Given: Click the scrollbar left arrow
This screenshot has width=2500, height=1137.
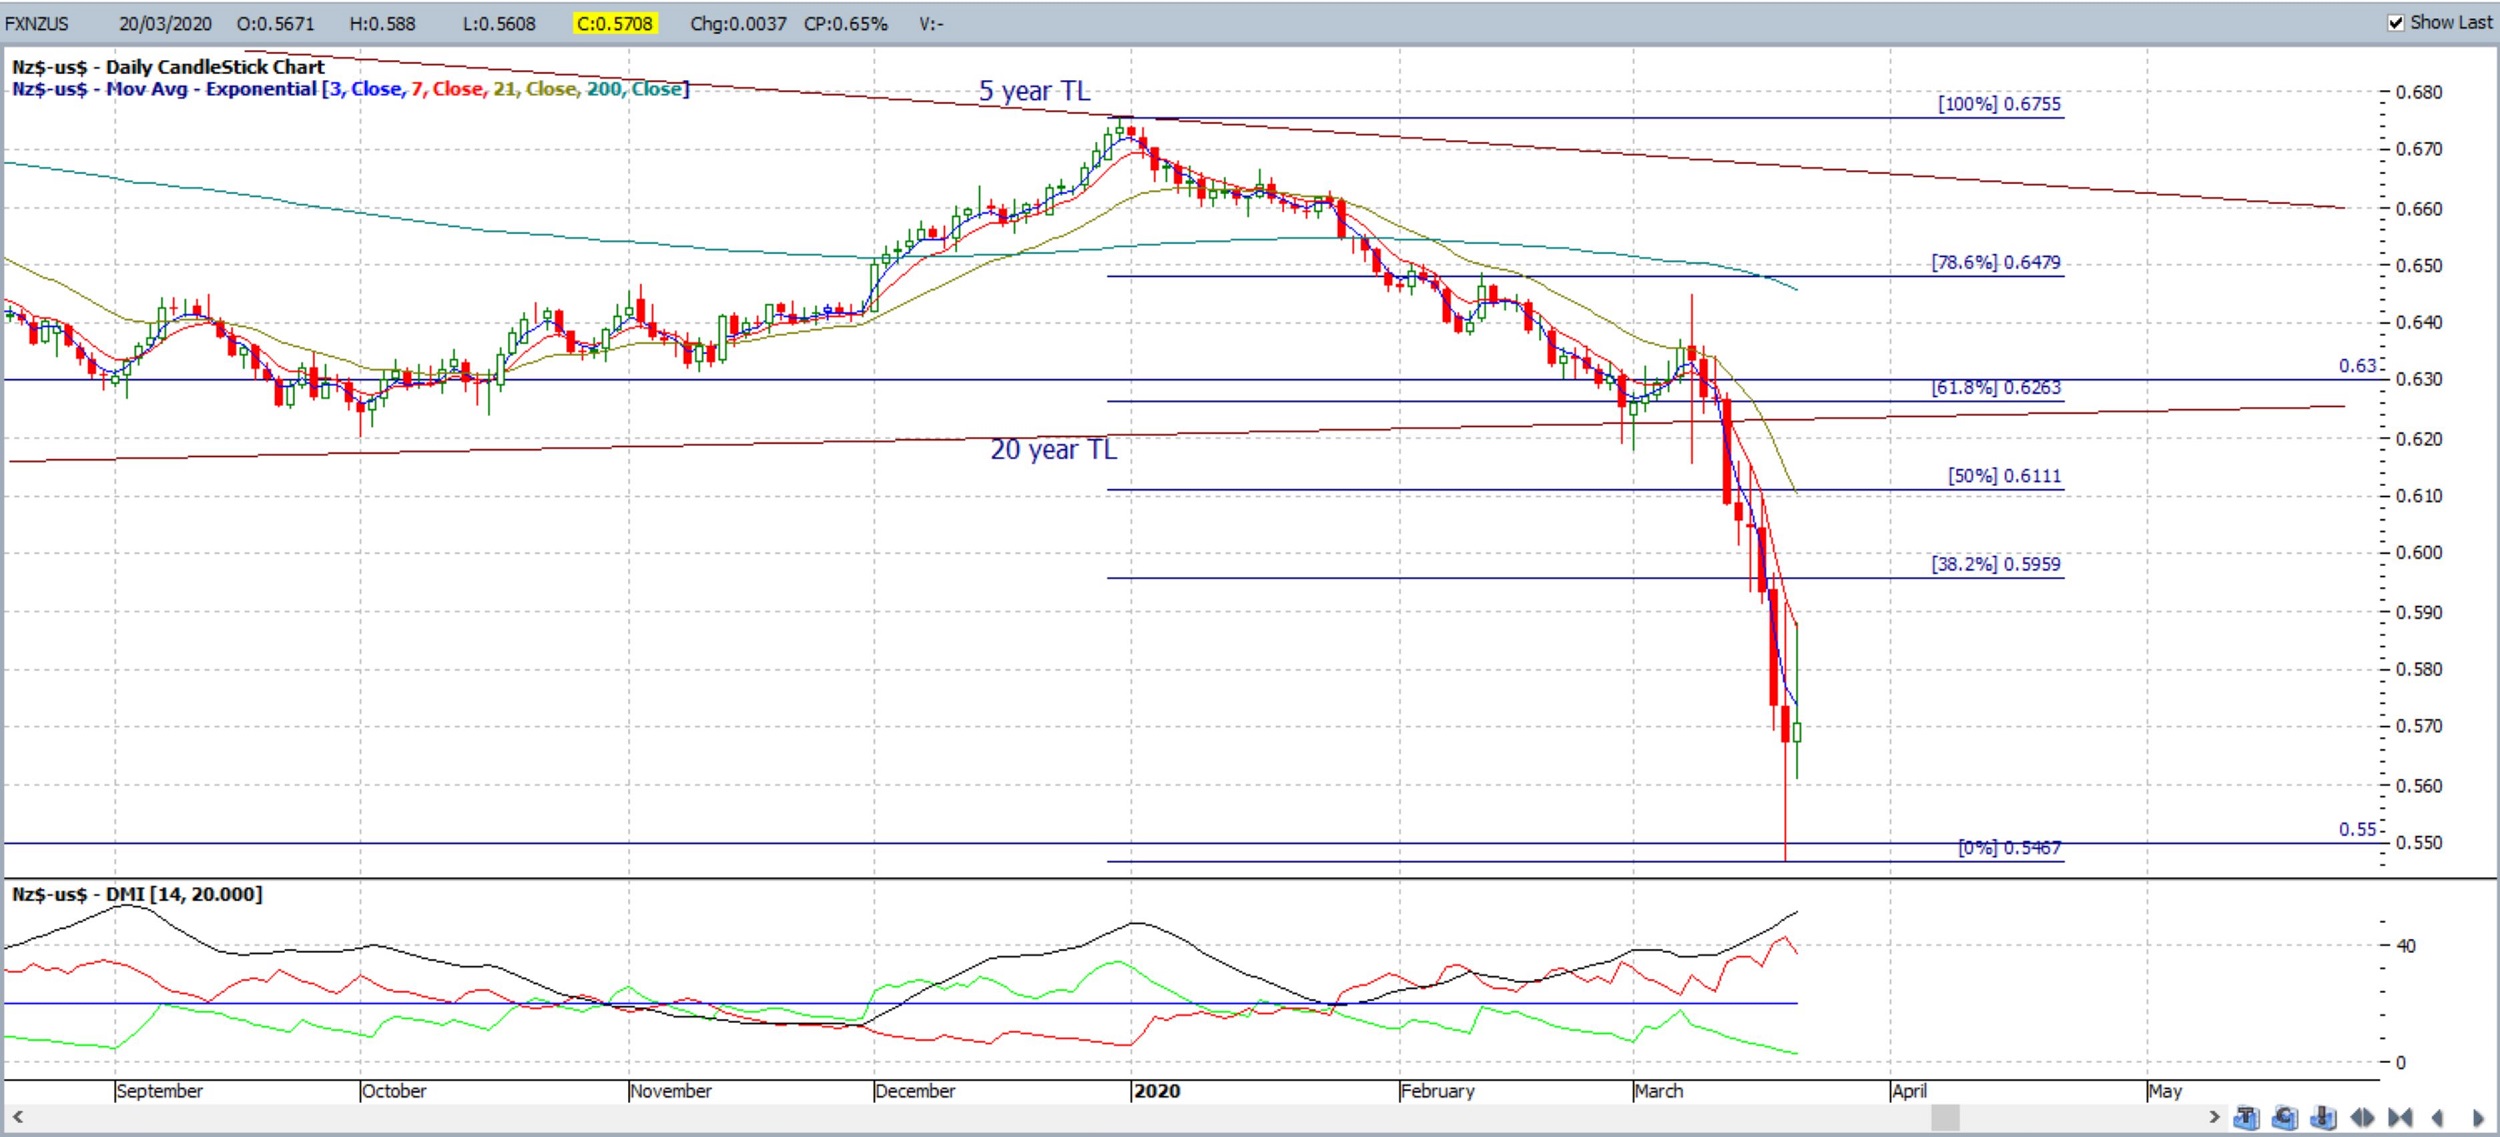Looking at the screenshot, I should (x=17, y=1116).
